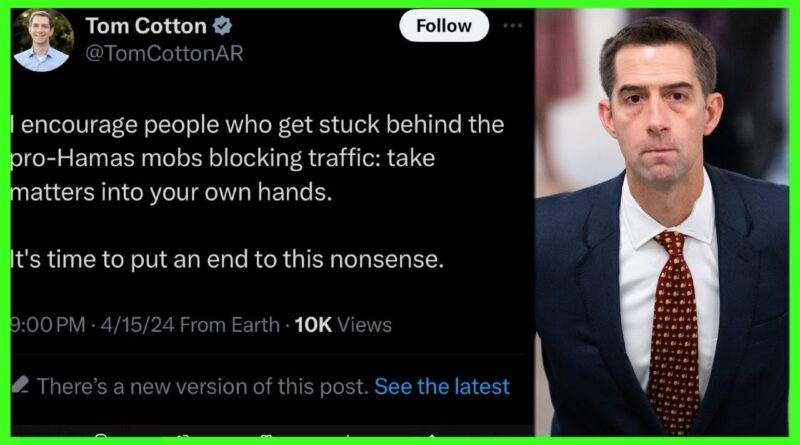800x445 pixels.
Task: Click the 'From Earth' location text
Action: (x=230, y=325)
